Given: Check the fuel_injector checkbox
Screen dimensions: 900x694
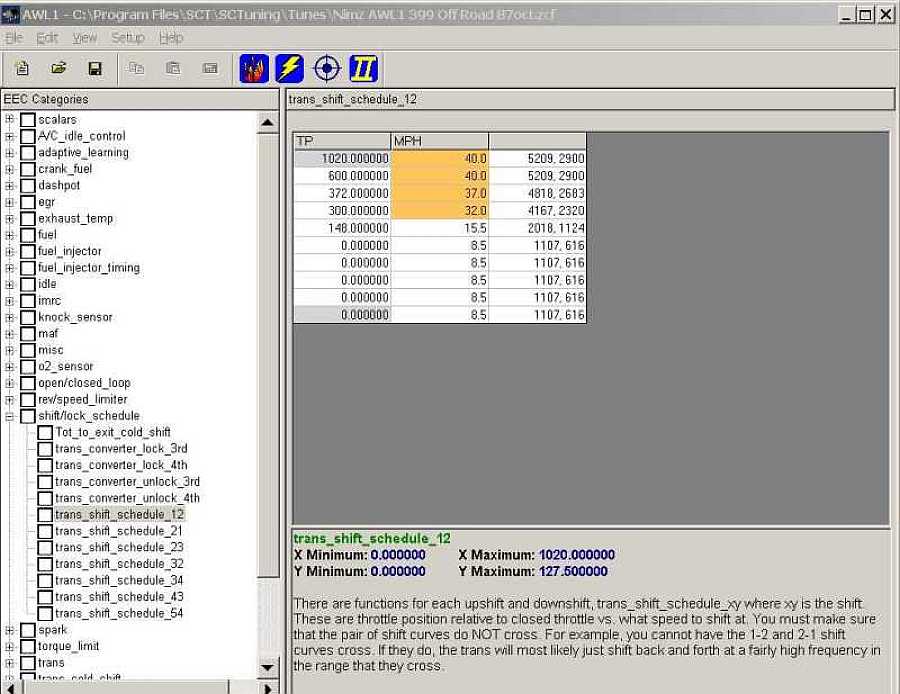Looking at the screenshot, I should tap(28, 251).
